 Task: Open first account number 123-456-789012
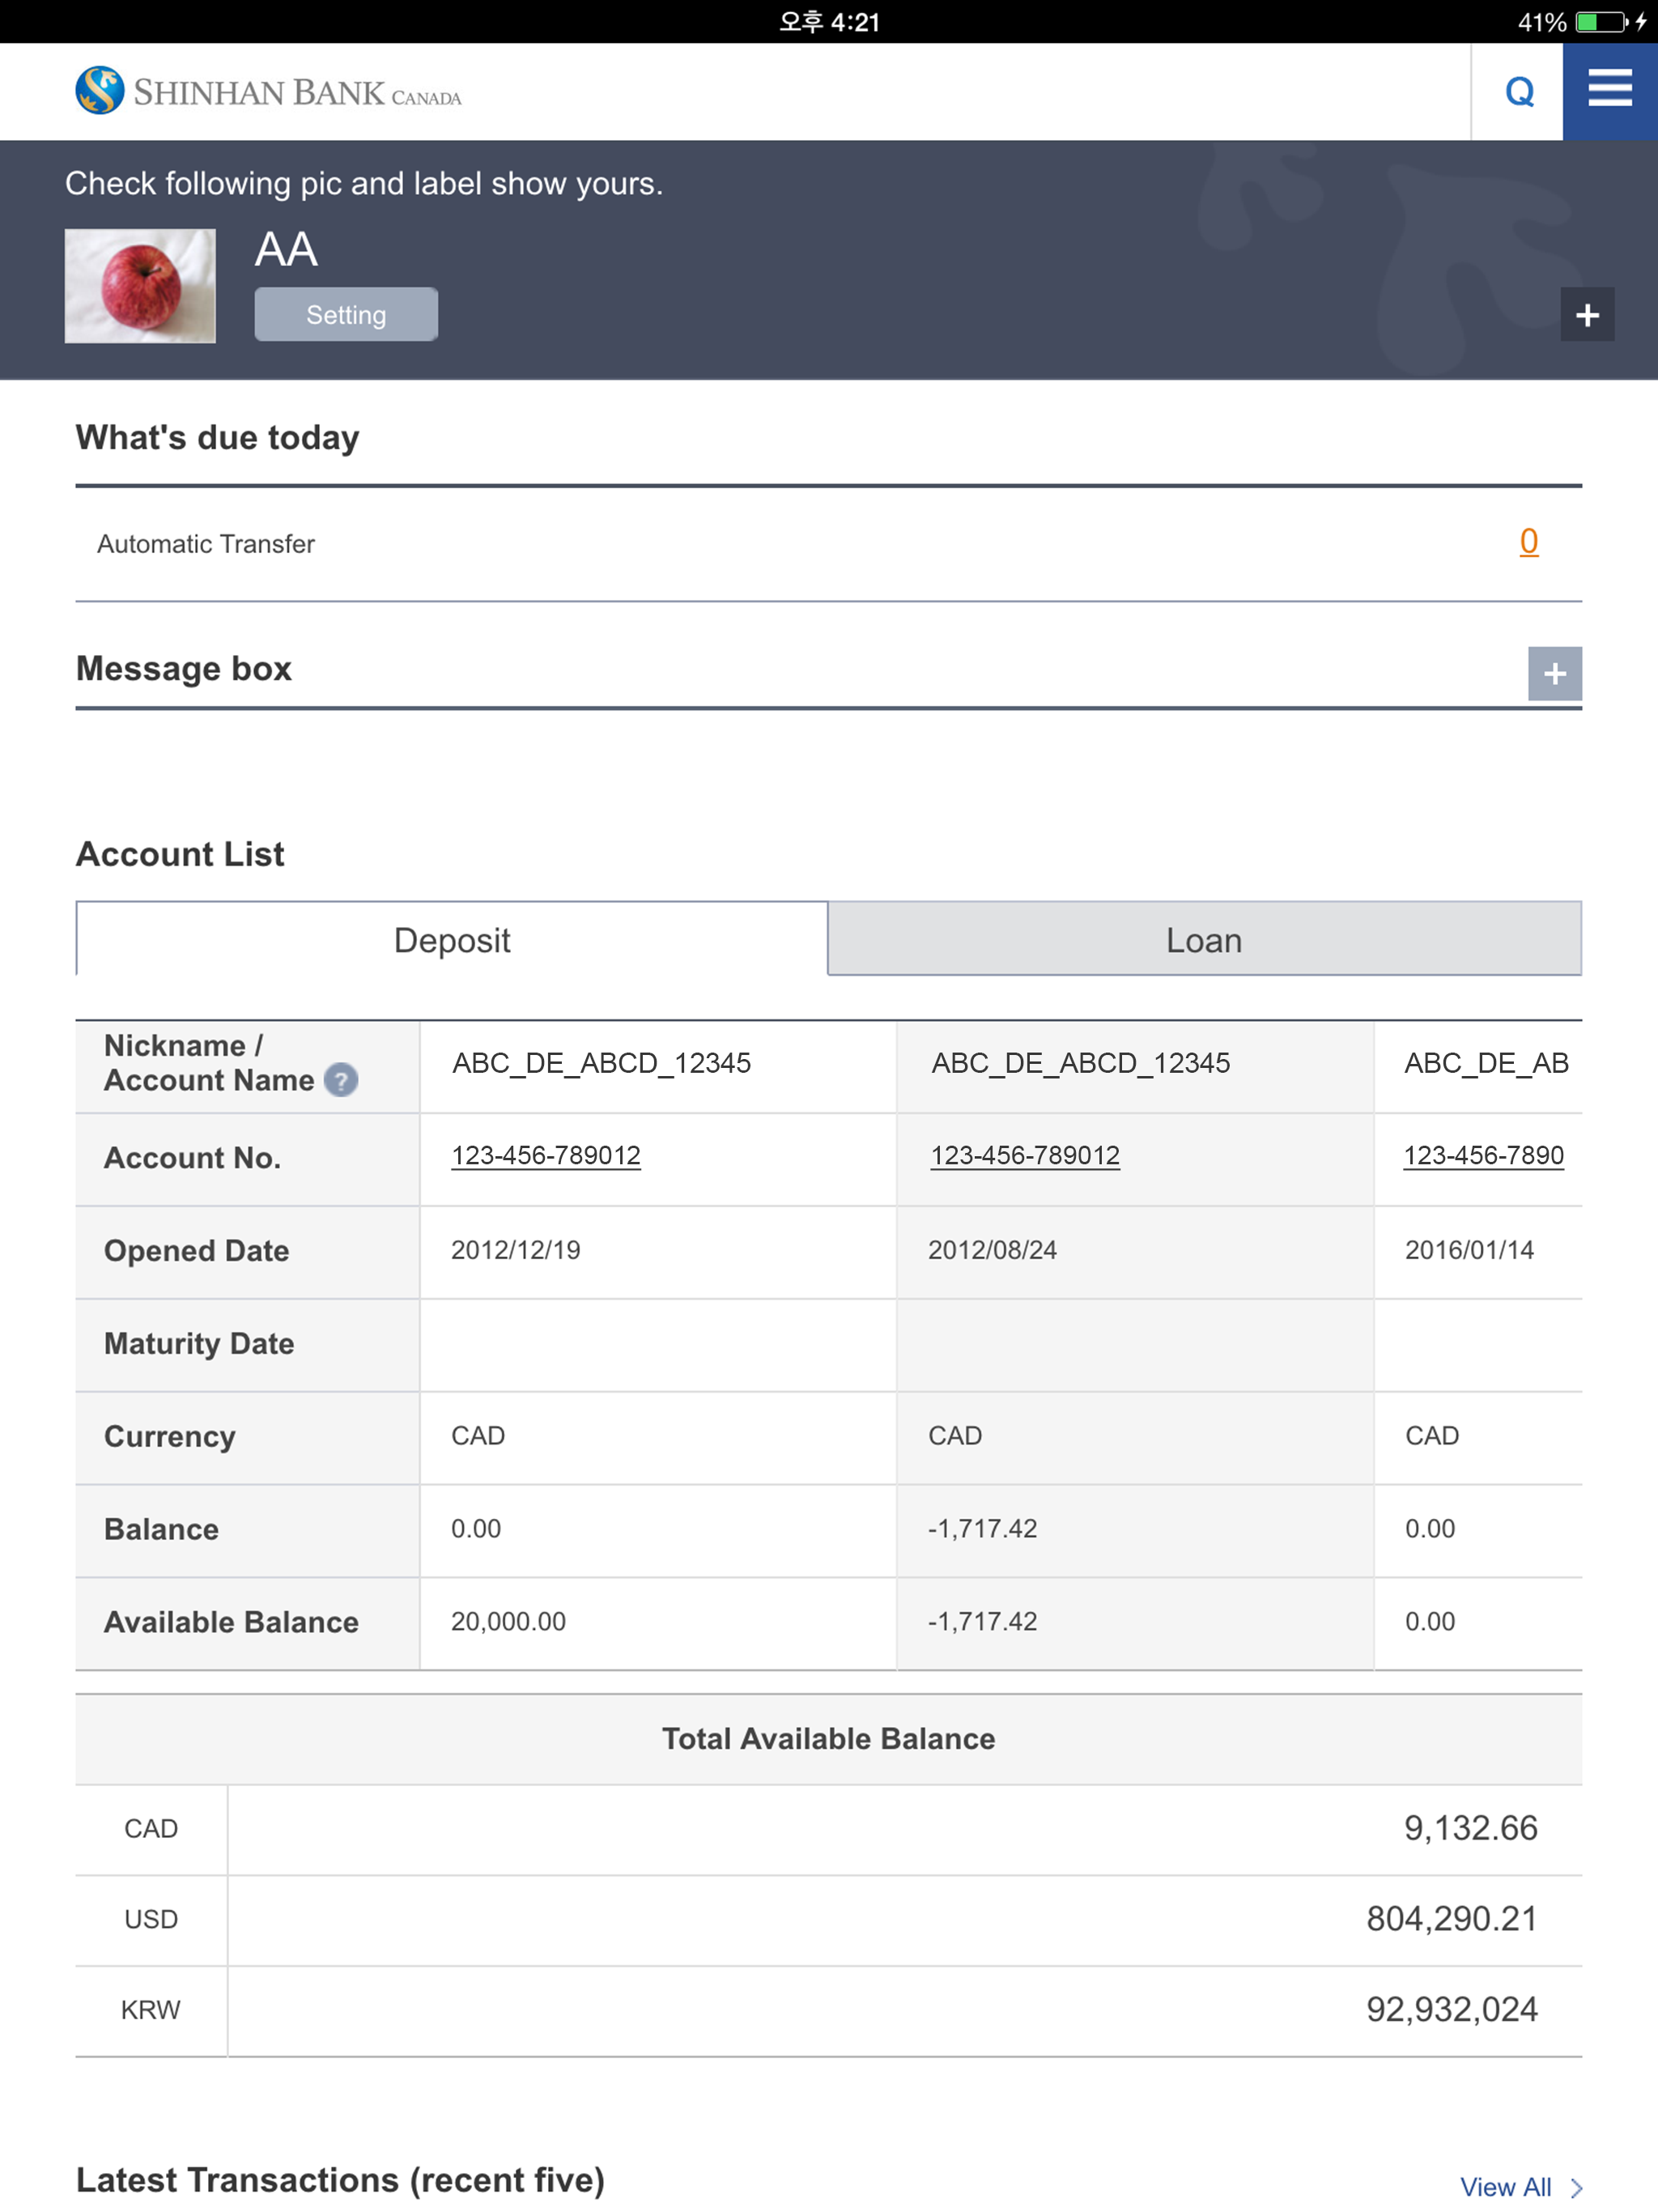(x=545, y=1155)
